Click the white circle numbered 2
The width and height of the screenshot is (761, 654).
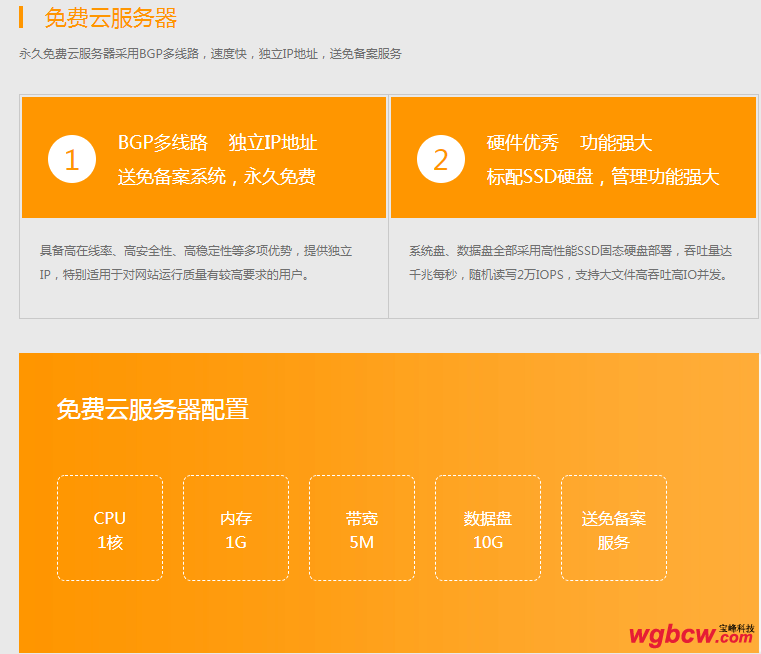(x=441, y=159)
